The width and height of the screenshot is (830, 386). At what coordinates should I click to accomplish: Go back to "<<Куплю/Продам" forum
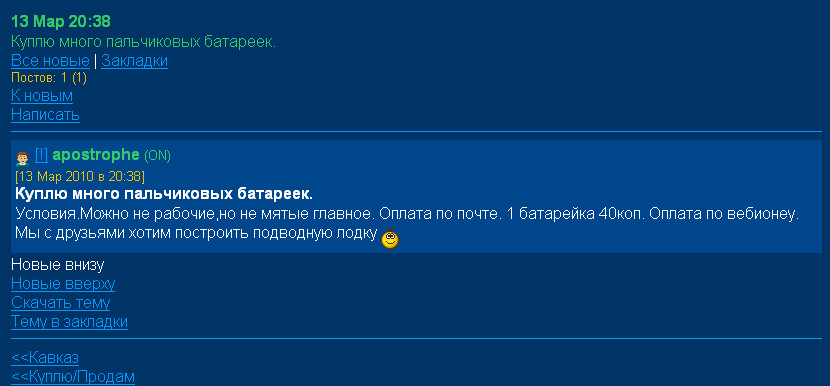(x=73, y=376)
